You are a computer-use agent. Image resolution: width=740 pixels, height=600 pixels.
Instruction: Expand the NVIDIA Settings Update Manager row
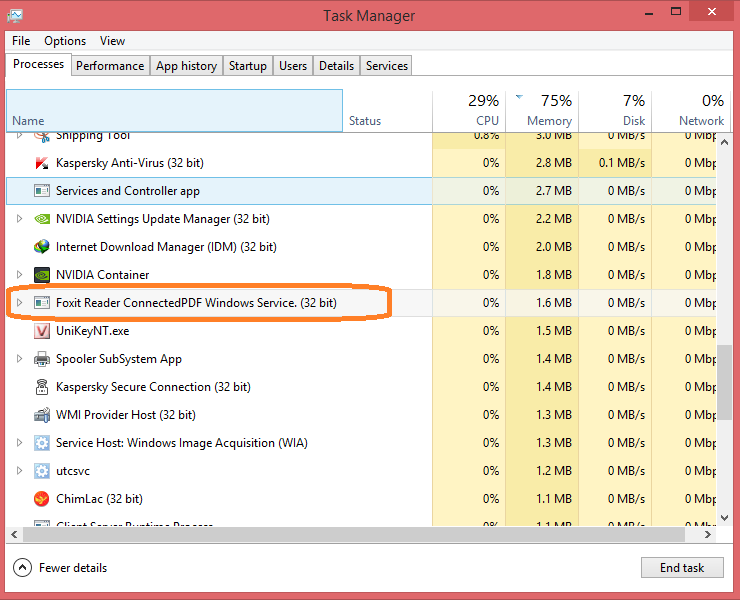point(19,219)
